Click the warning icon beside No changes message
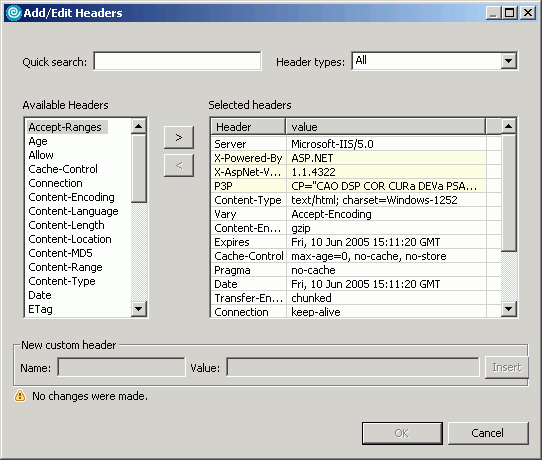Viewport: 542px width, 460px height. pos(20,395)
